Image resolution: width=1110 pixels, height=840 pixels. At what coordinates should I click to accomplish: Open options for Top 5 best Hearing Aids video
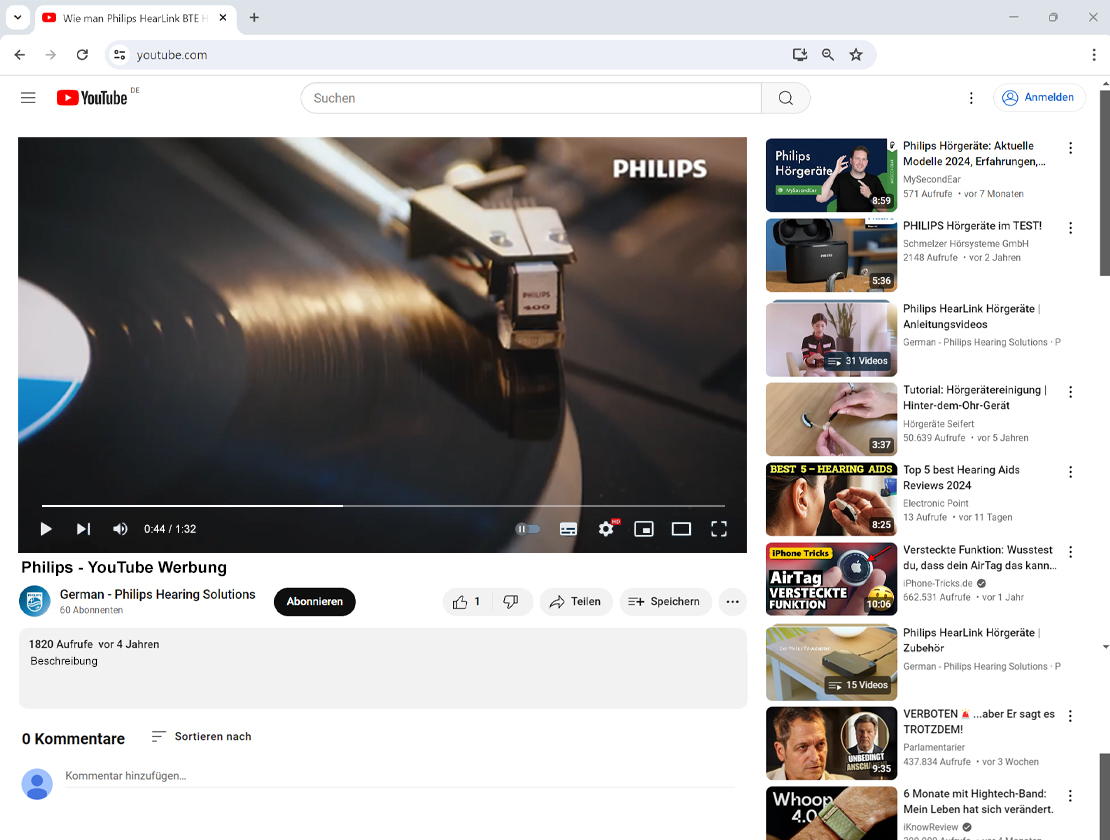(1070, 472)
